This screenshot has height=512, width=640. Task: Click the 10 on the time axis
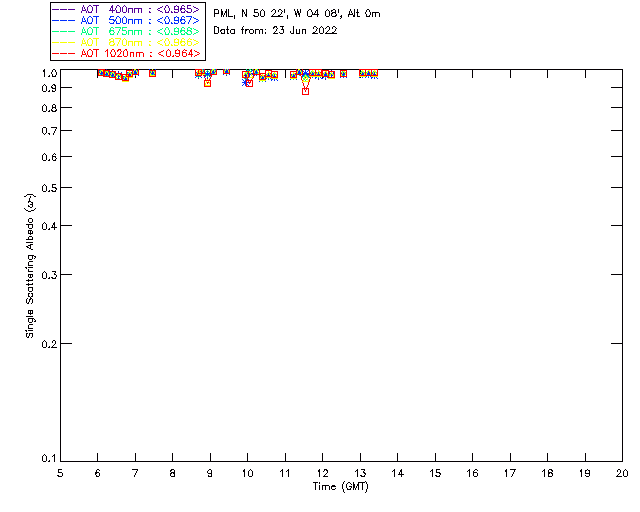pos(247,473)
